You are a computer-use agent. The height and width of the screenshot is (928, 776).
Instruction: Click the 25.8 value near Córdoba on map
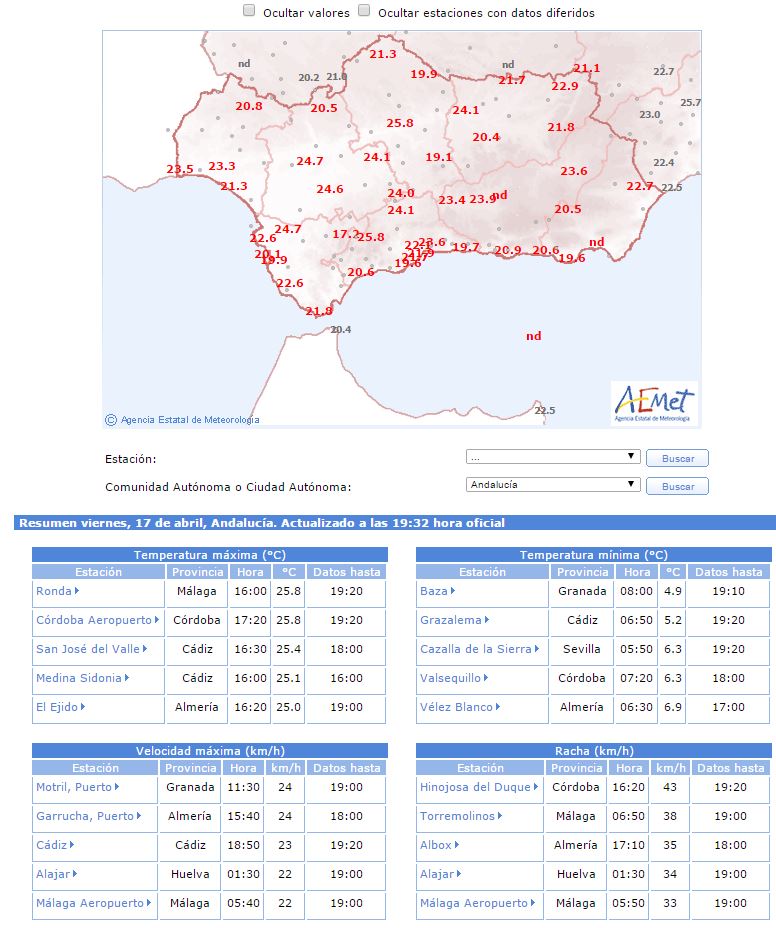pyautogui.click(x=400, y=123)
